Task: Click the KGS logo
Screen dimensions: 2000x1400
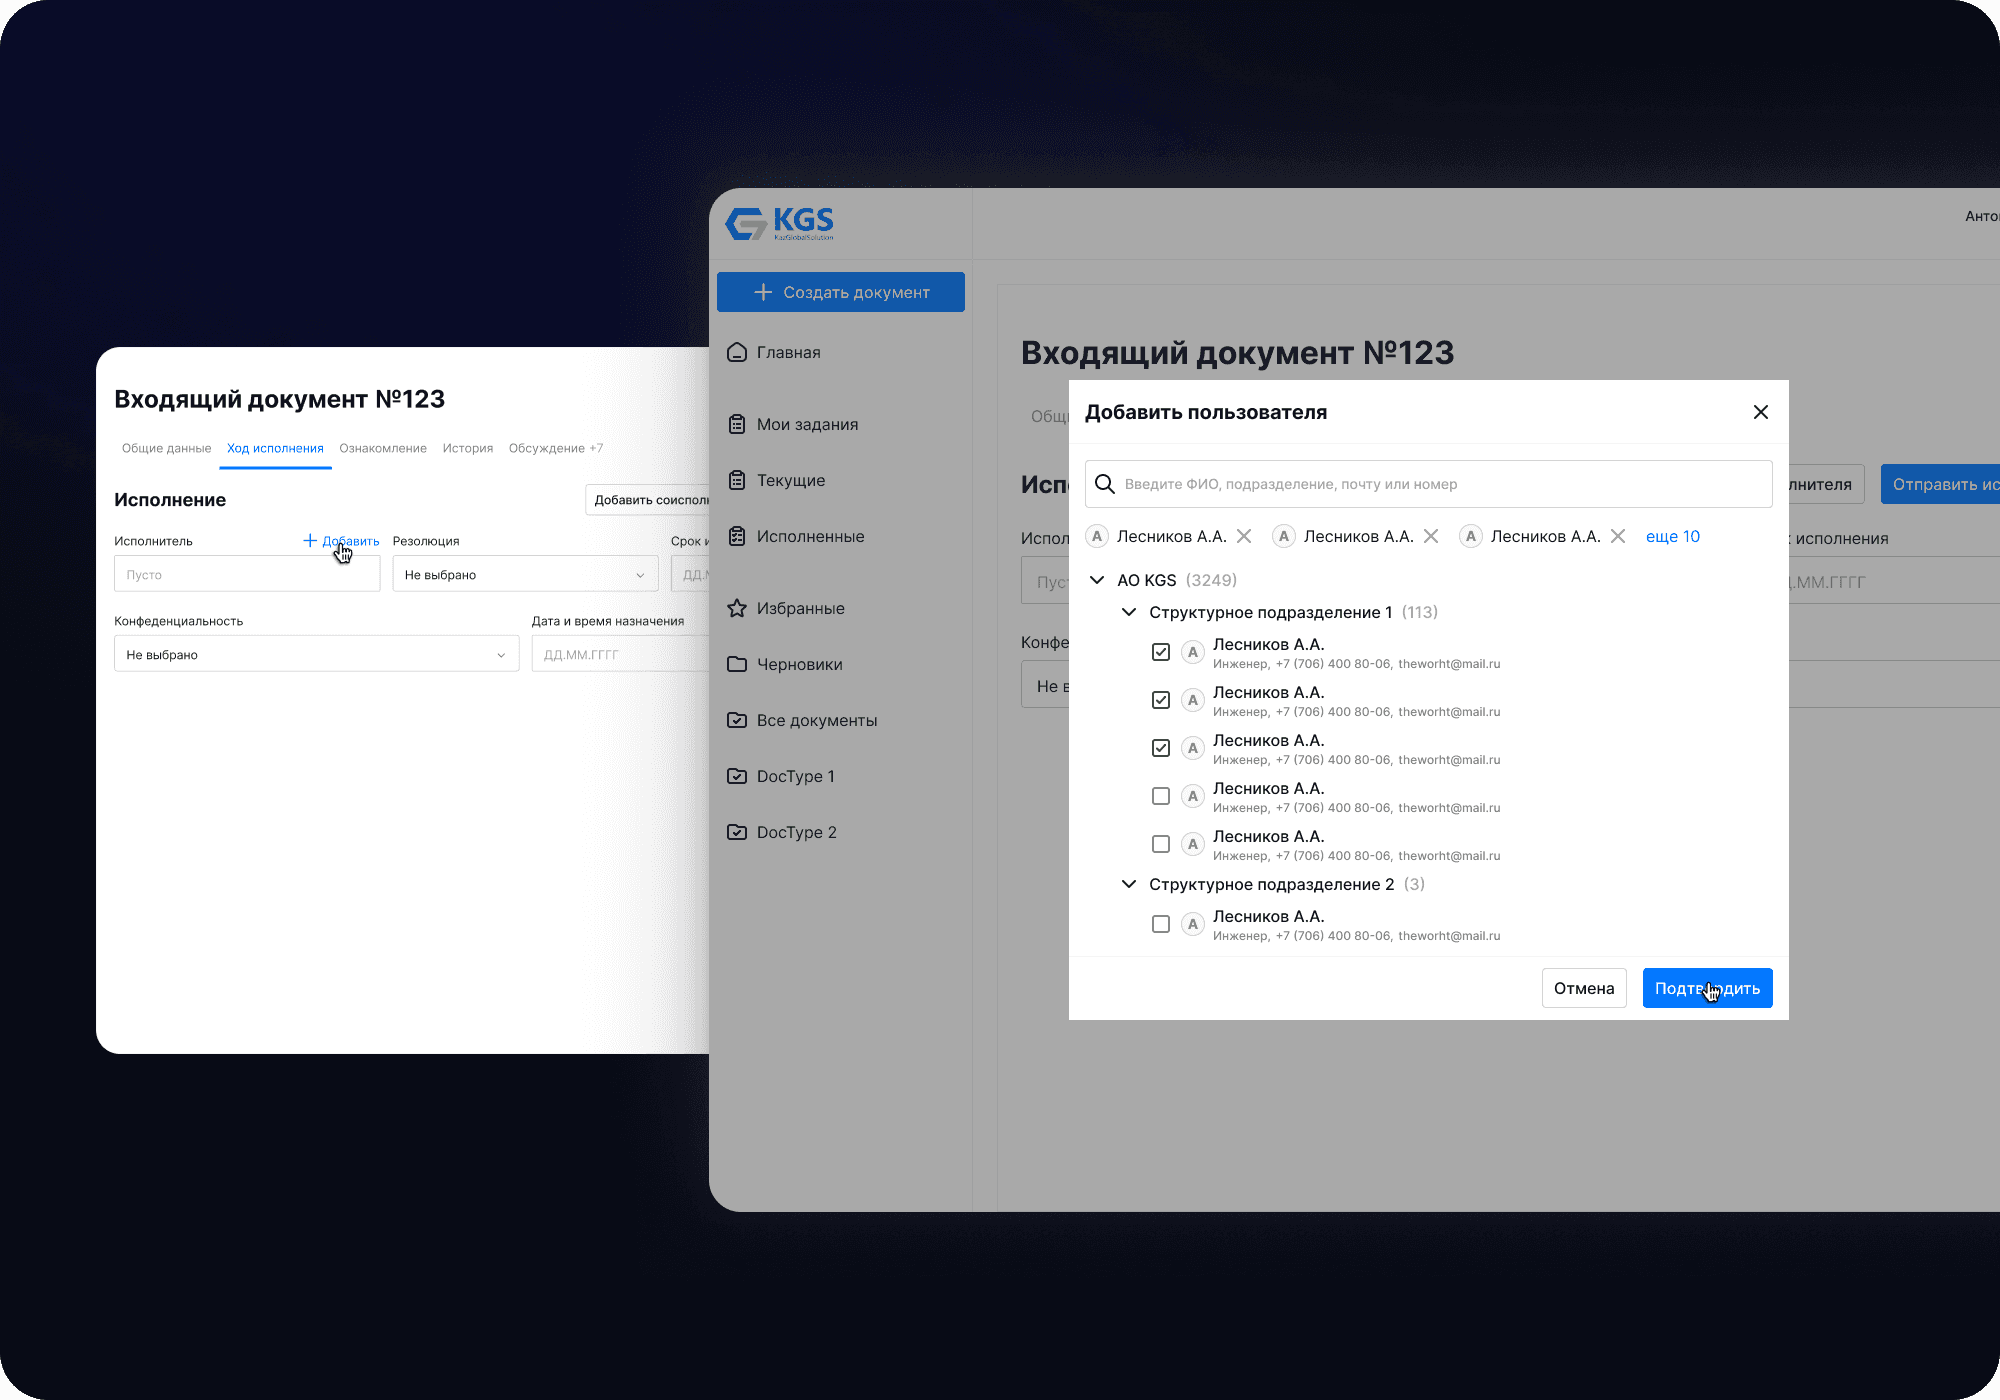Action: 779,223
